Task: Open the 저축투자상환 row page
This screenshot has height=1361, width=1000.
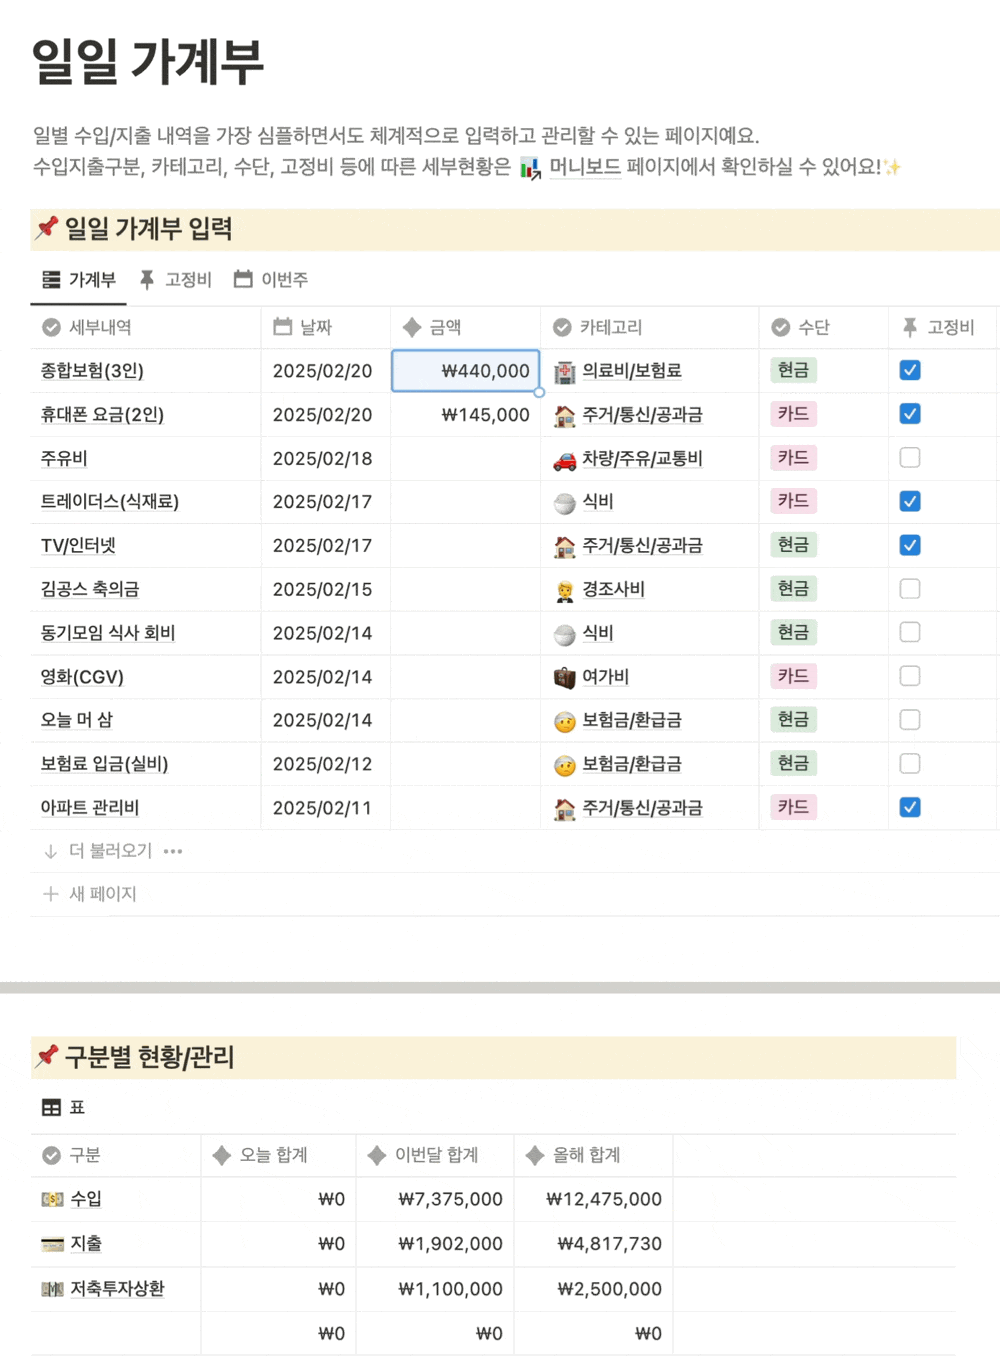Action: click(x=117, y=1289)
